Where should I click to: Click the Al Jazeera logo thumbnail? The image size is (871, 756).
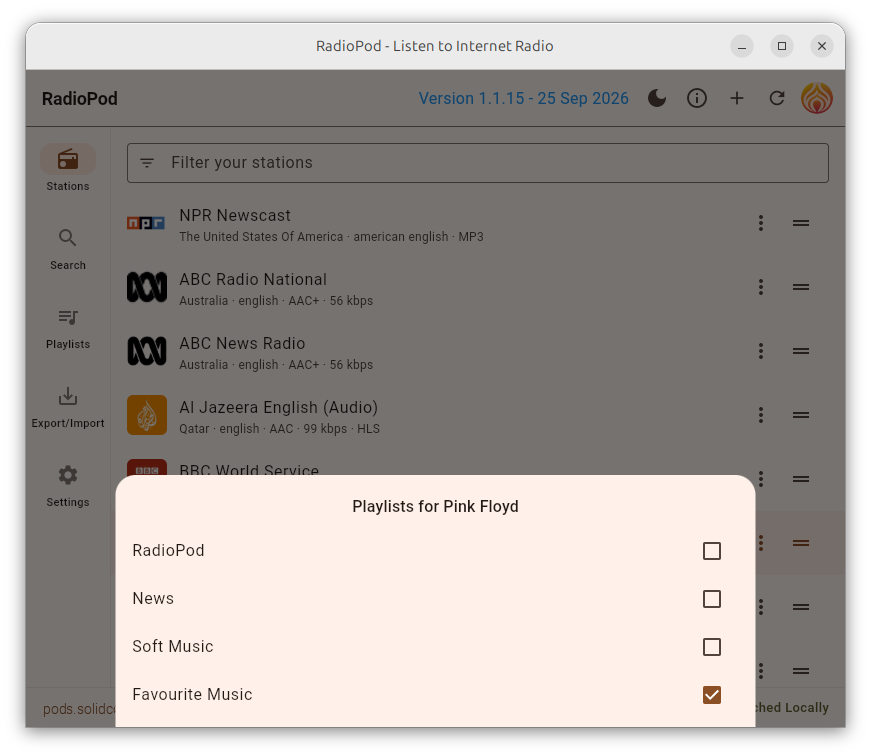(147, 415)
